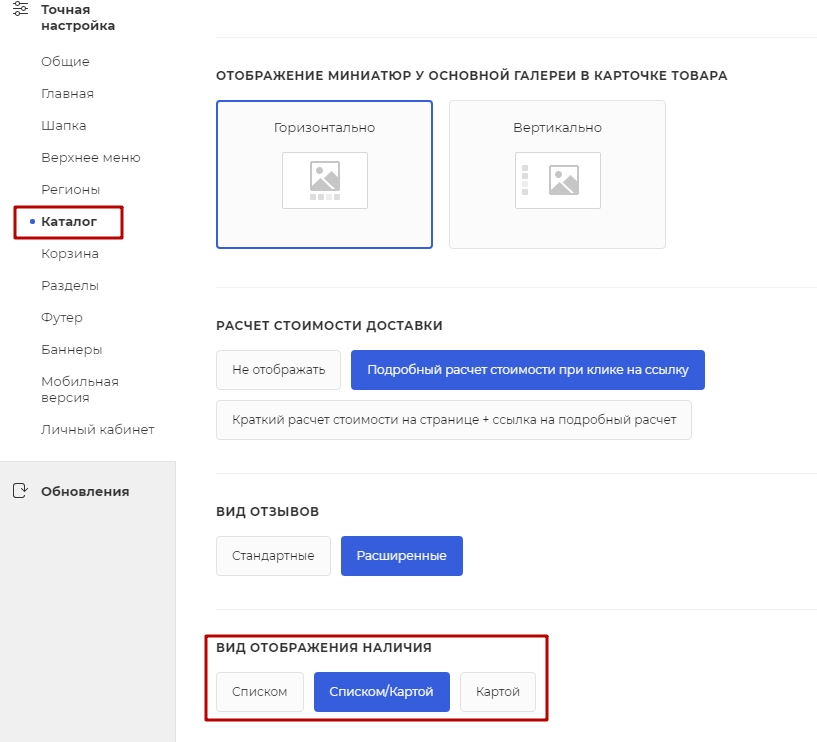
Task: Set availability display to Списком
Action: (259, 692)
